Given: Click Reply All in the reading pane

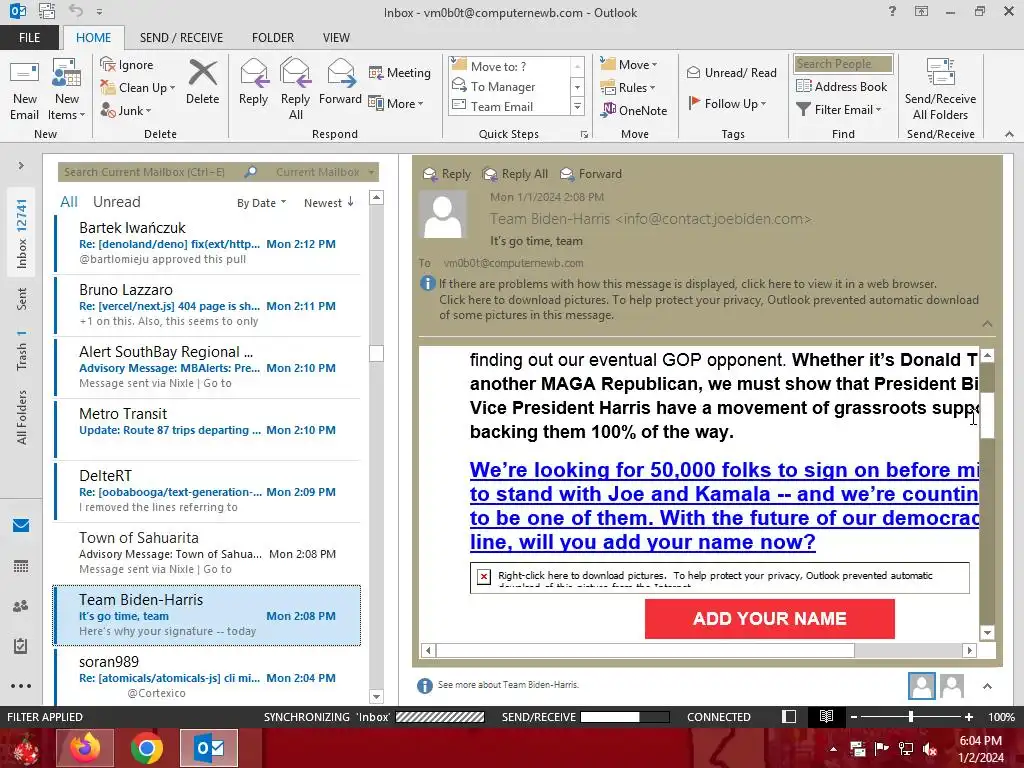Looking at the screenshot, I should (x=515, y=174).
